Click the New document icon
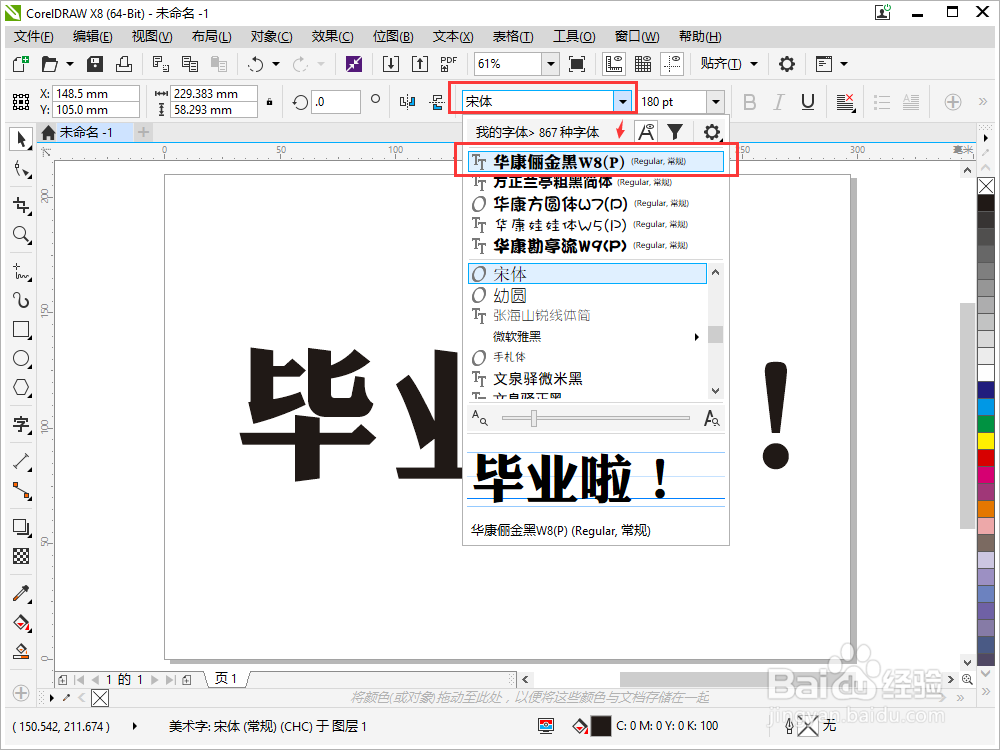The height and width of the screenshot is (750, 1000). 20,64
